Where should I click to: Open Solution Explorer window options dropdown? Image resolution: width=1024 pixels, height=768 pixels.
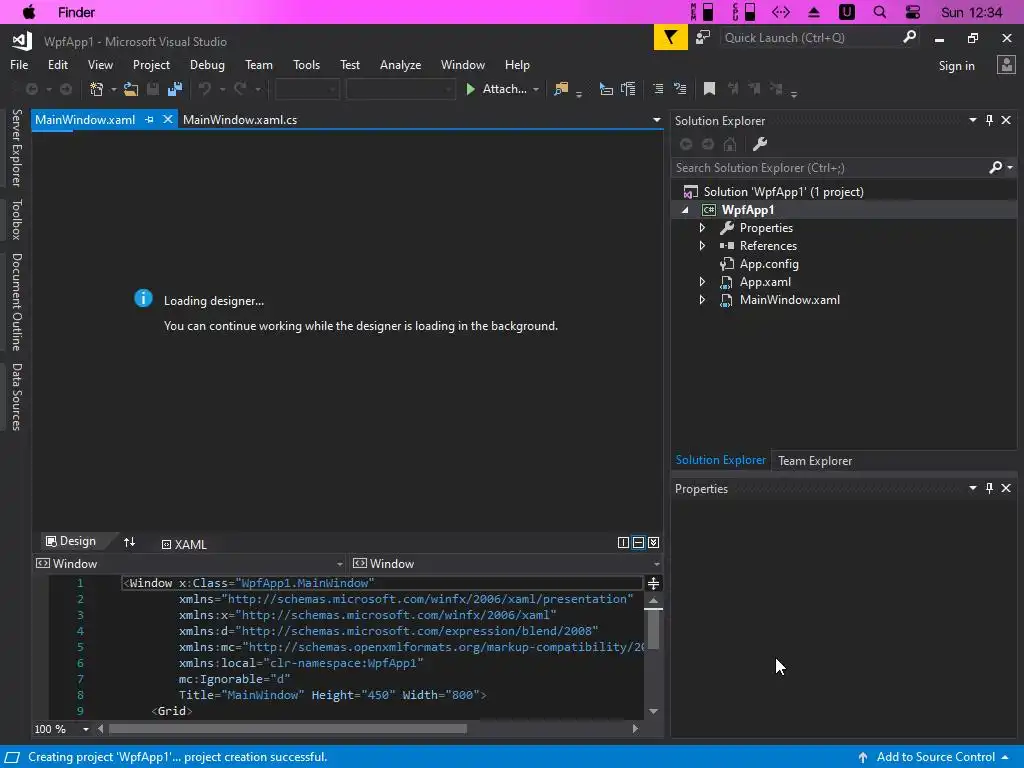click(972, 120)
